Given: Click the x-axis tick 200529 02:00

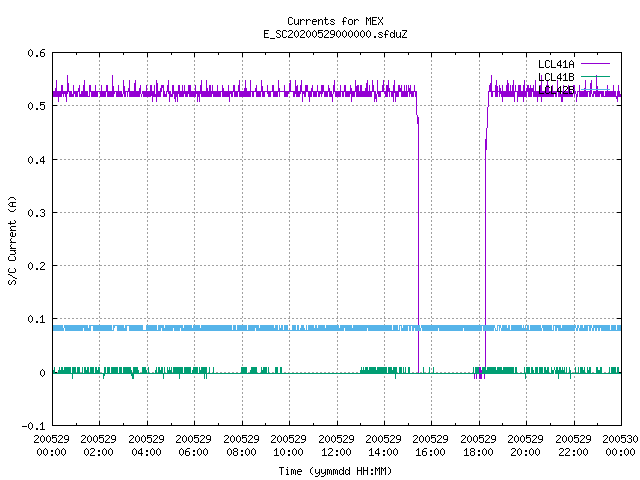Looking at the screenshot, I should click(98, 446).
